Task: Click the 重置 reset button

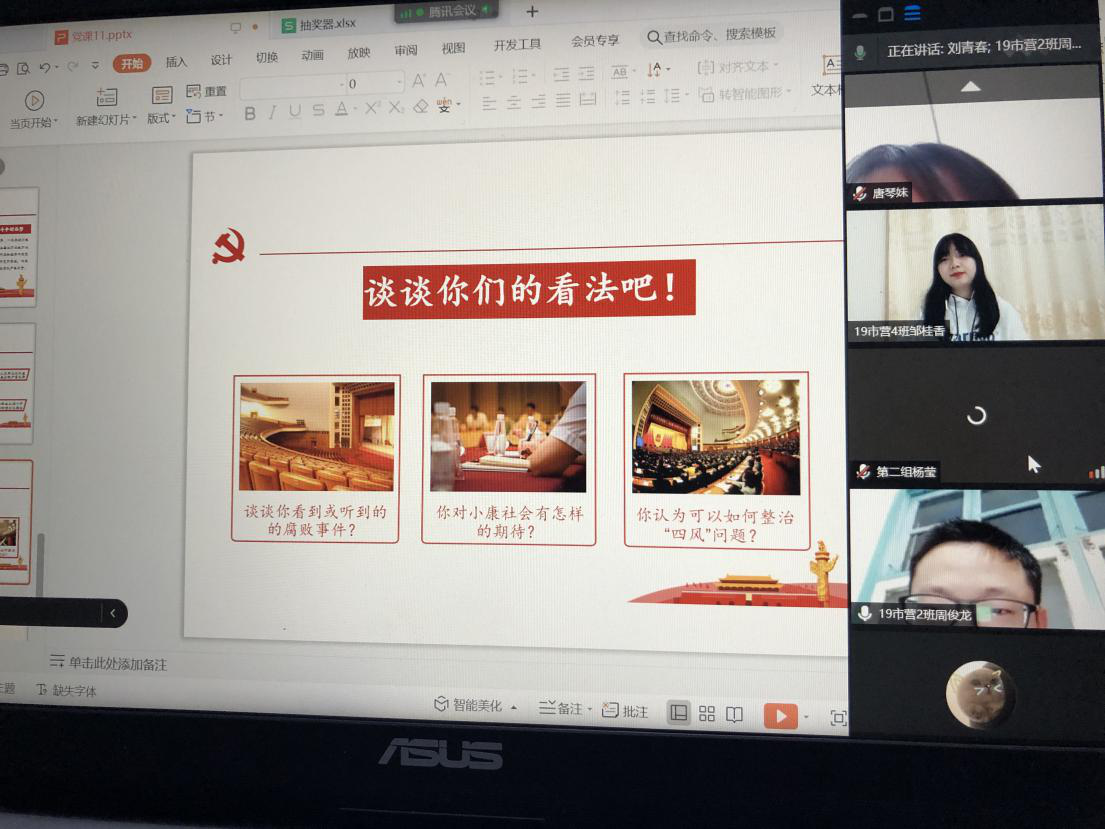Action: pos(207,91)
